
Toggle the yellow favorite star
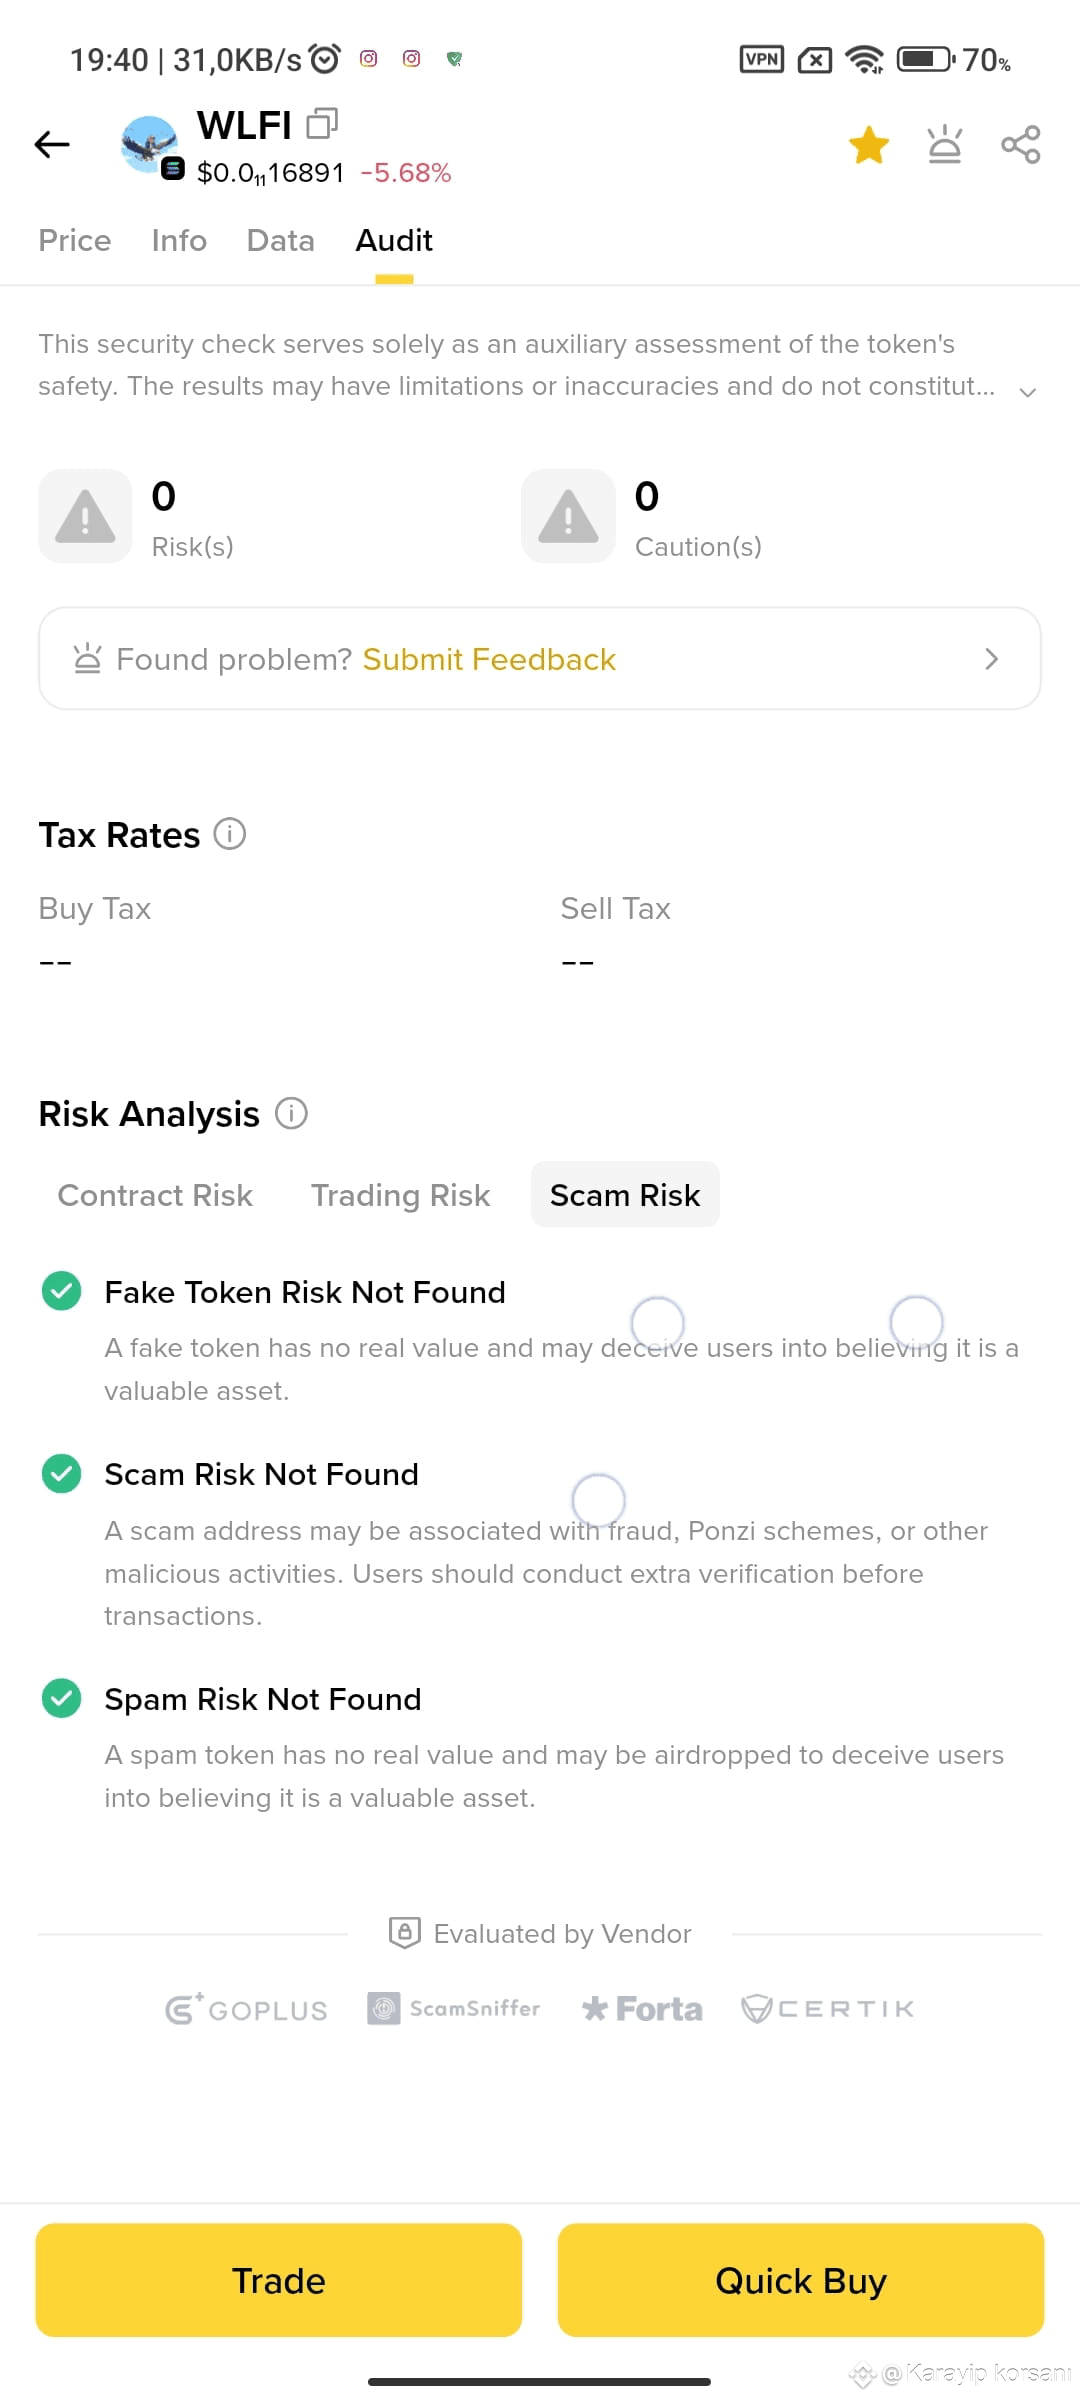pos(869,145)
